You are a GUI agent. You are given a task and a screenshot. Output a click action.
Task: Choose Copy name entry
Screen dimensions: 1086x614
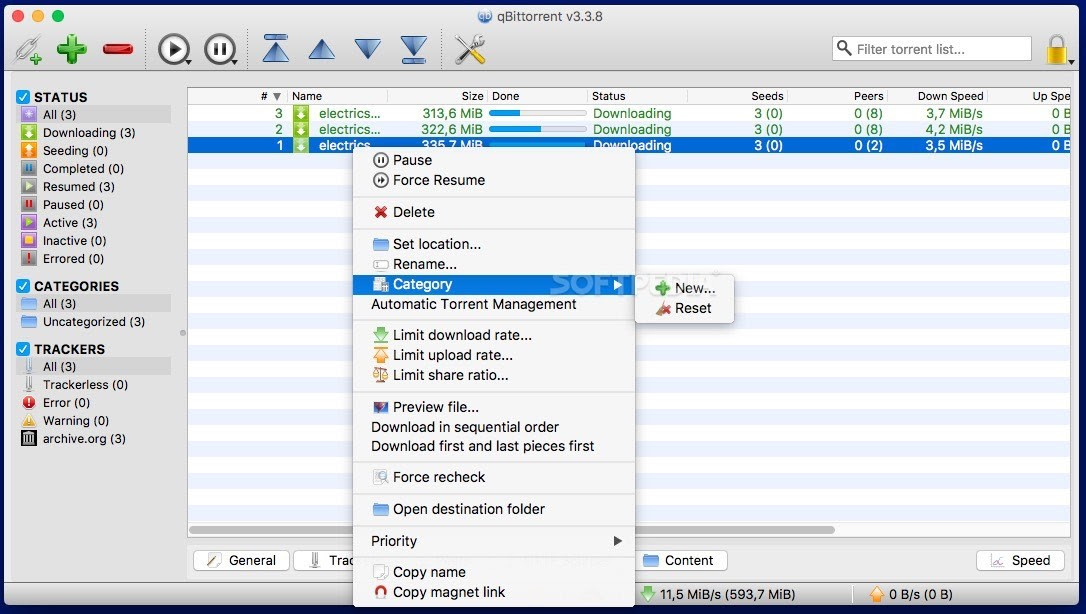pyautogui.click(x=494, y=572)
